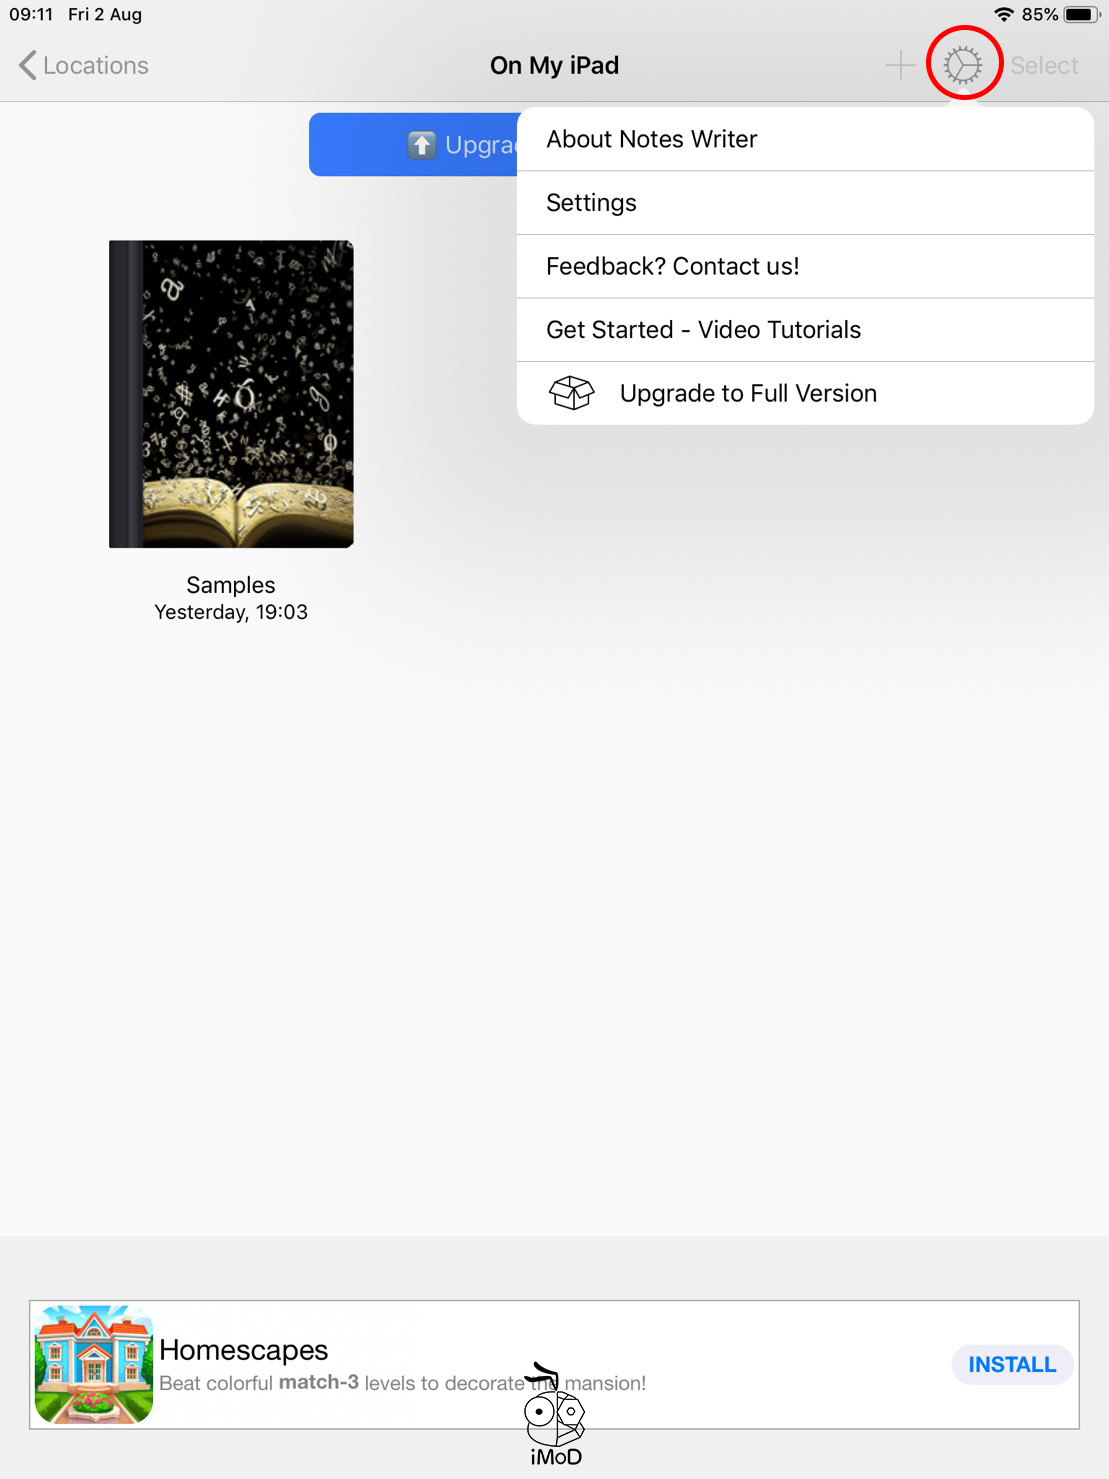Tap the battery icon in status bar

[x=1082, y=14]
